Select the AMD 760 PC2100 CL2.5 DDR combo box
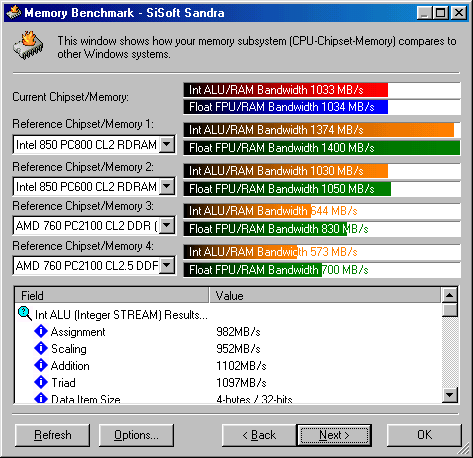This screenshot has height=458, width=473. pos(94,265)
